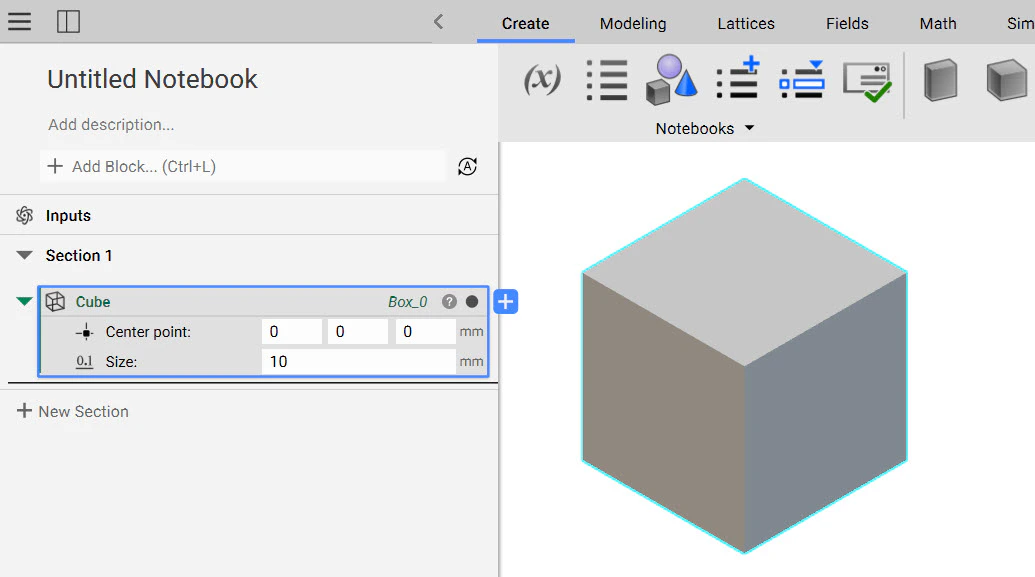The image size is (1035, 577).
Task: Click the Section 1 heading
Action: coord(79,255)
